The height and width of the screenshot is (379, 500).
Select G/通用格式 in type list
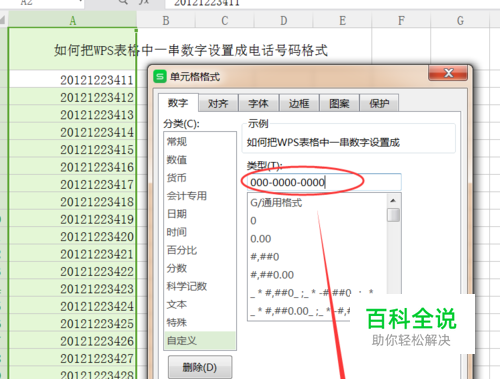317,203
